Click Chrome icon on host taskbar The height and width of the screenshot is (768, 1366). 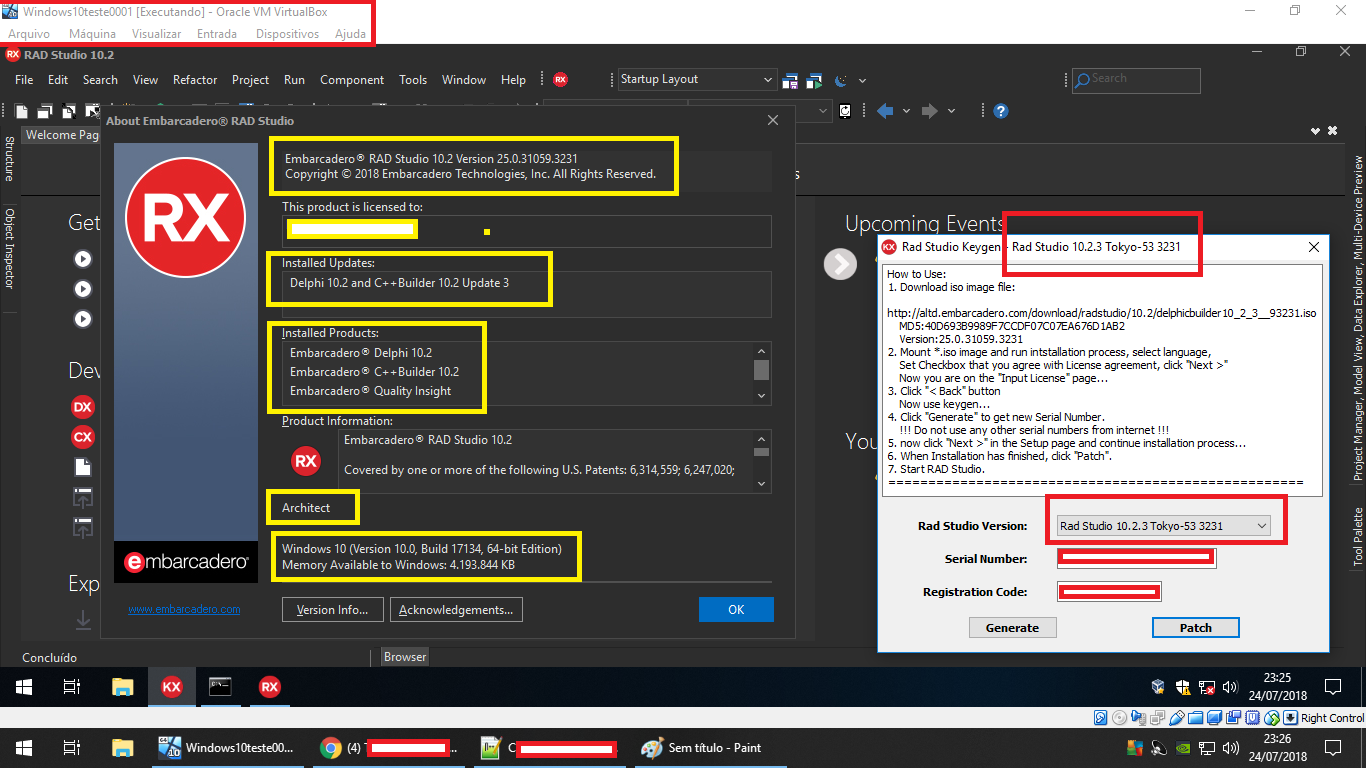[330, 747]
